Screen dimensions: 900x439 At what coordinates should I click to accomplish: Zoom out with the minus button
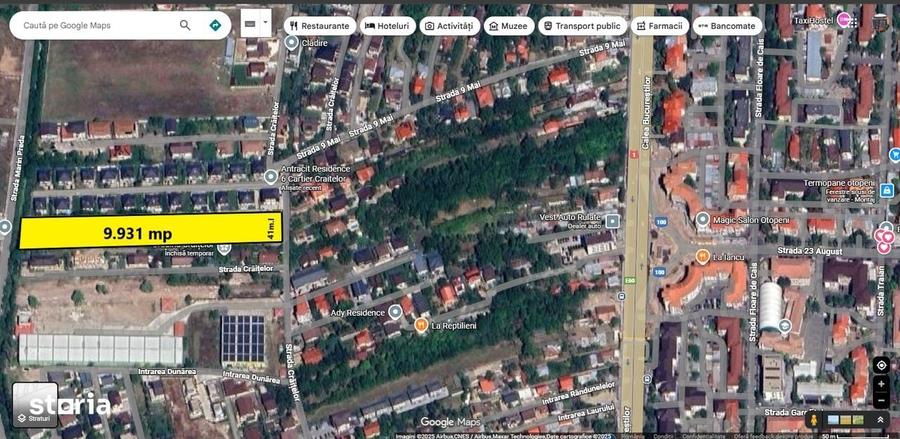[x=881, y=399]
